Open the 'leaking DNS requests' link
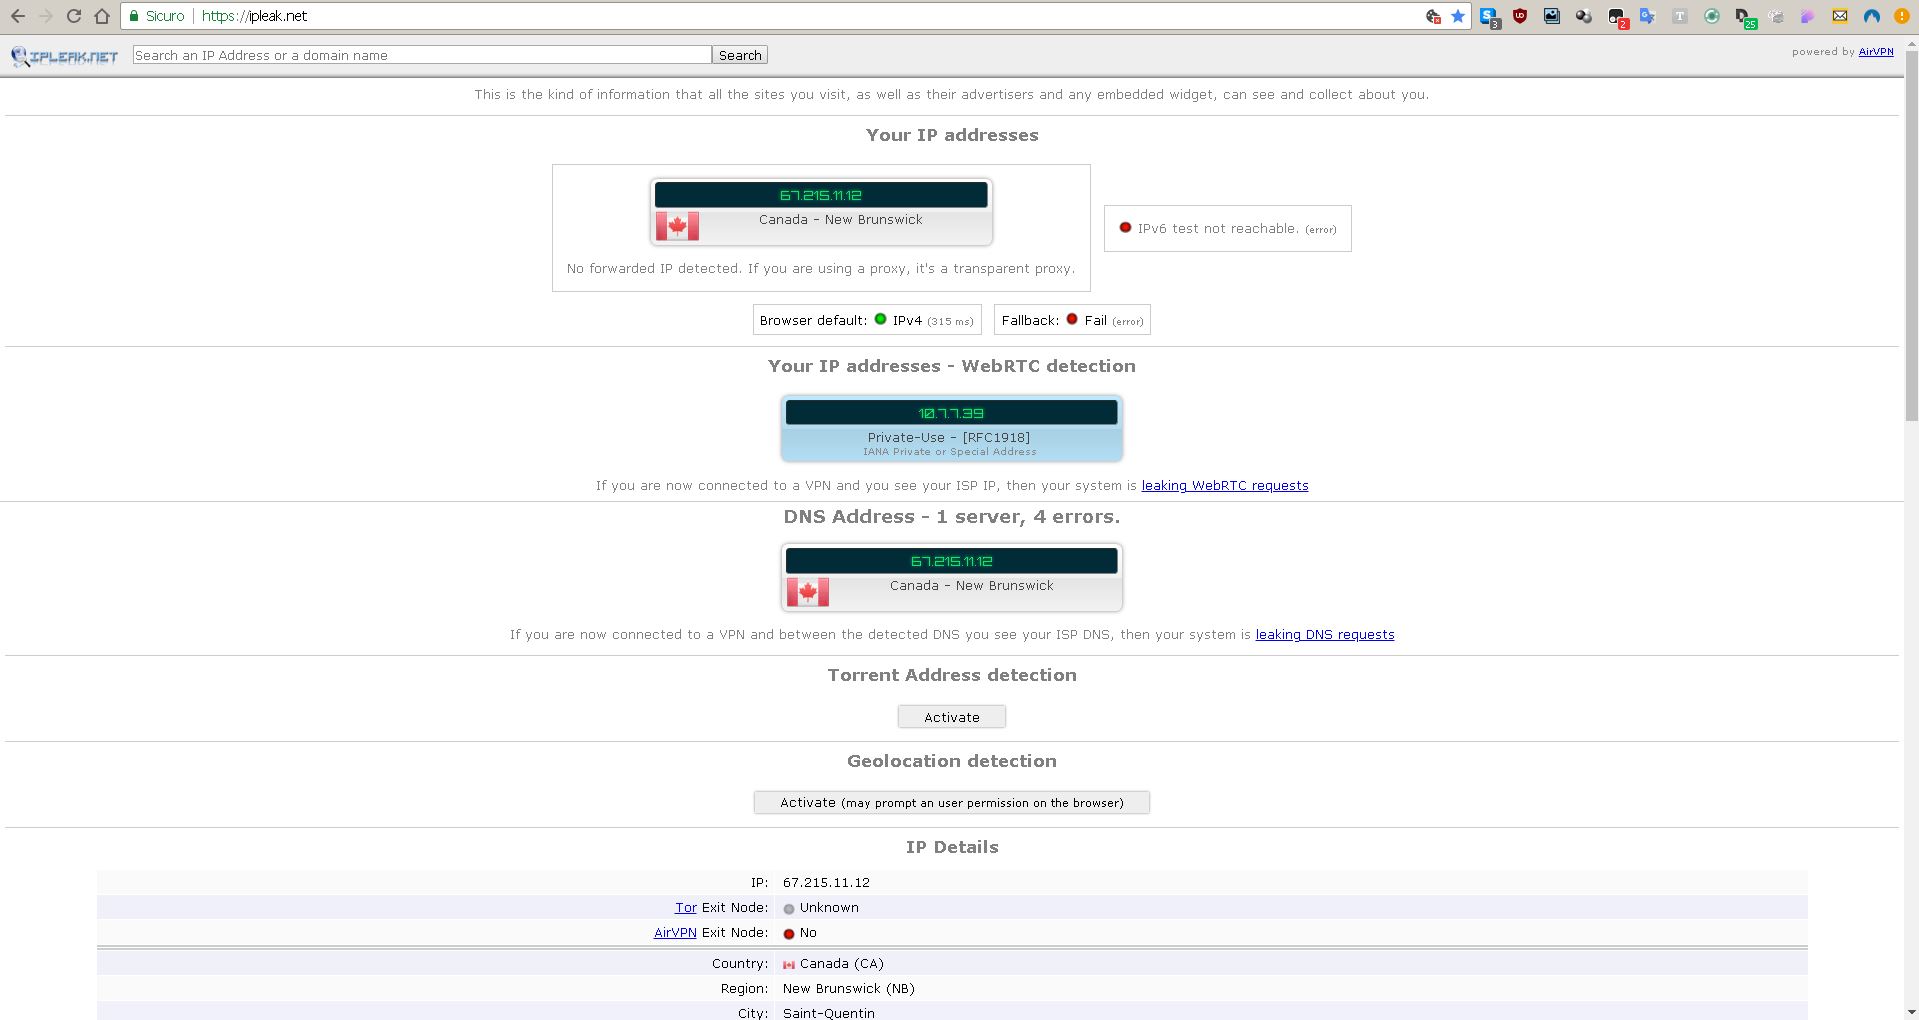Image resolution: width=1919 pixels, height=1020 pixels. click(1325, 635)
